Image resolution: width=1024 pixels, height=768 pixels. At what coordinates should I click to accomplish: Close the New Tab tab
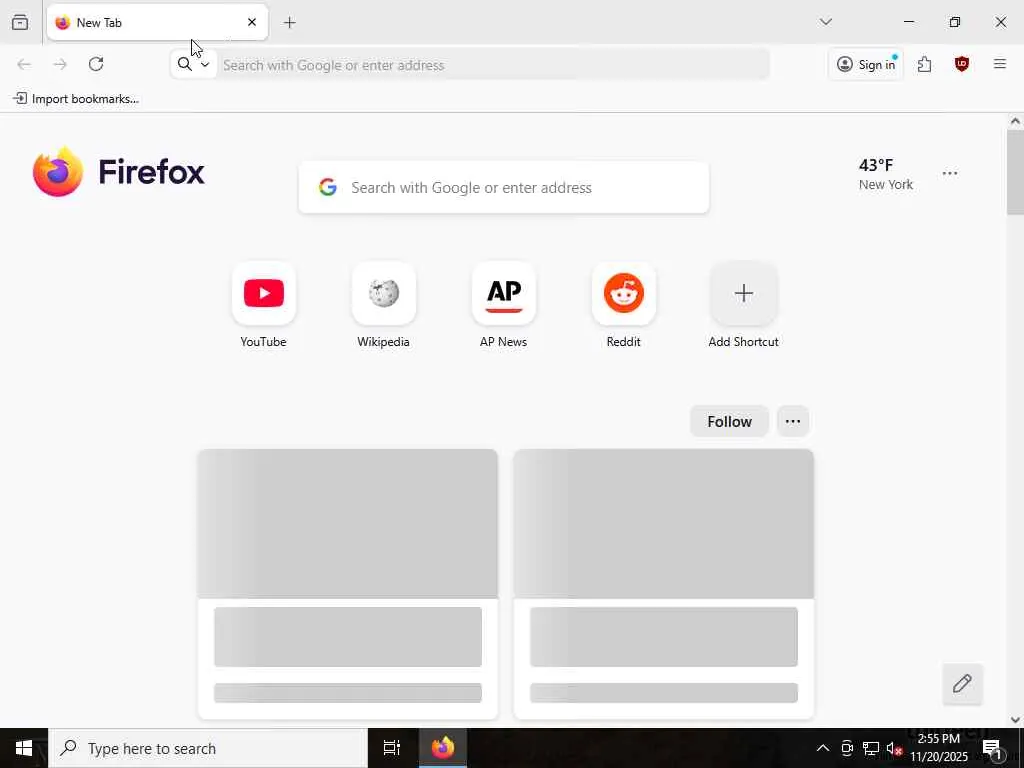point(252,22)
